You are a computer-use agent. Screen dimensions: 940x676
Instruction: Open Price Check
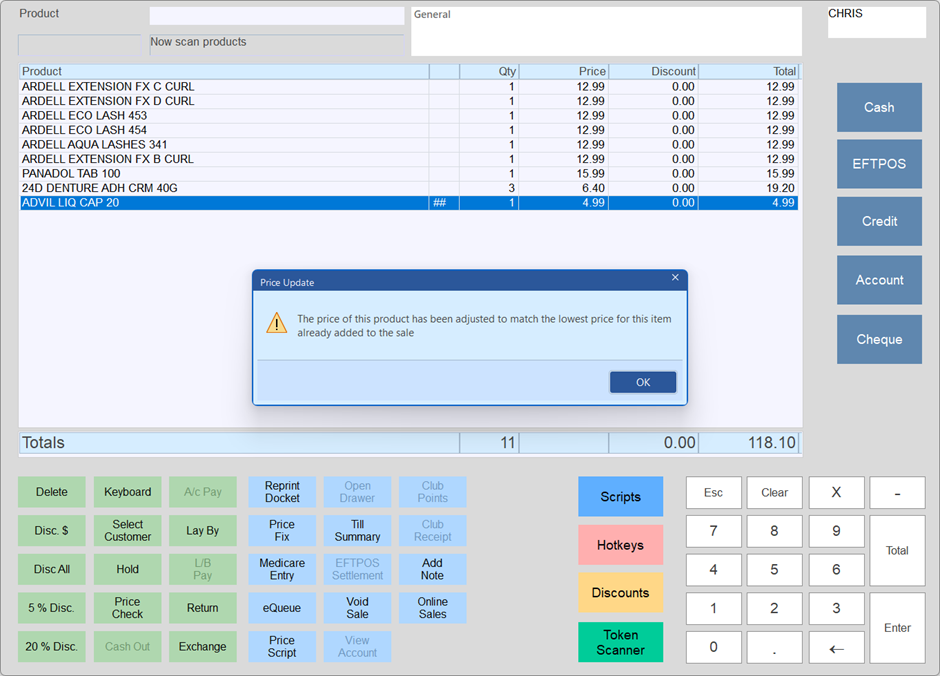pyautogui.click(x=127, y=608)
